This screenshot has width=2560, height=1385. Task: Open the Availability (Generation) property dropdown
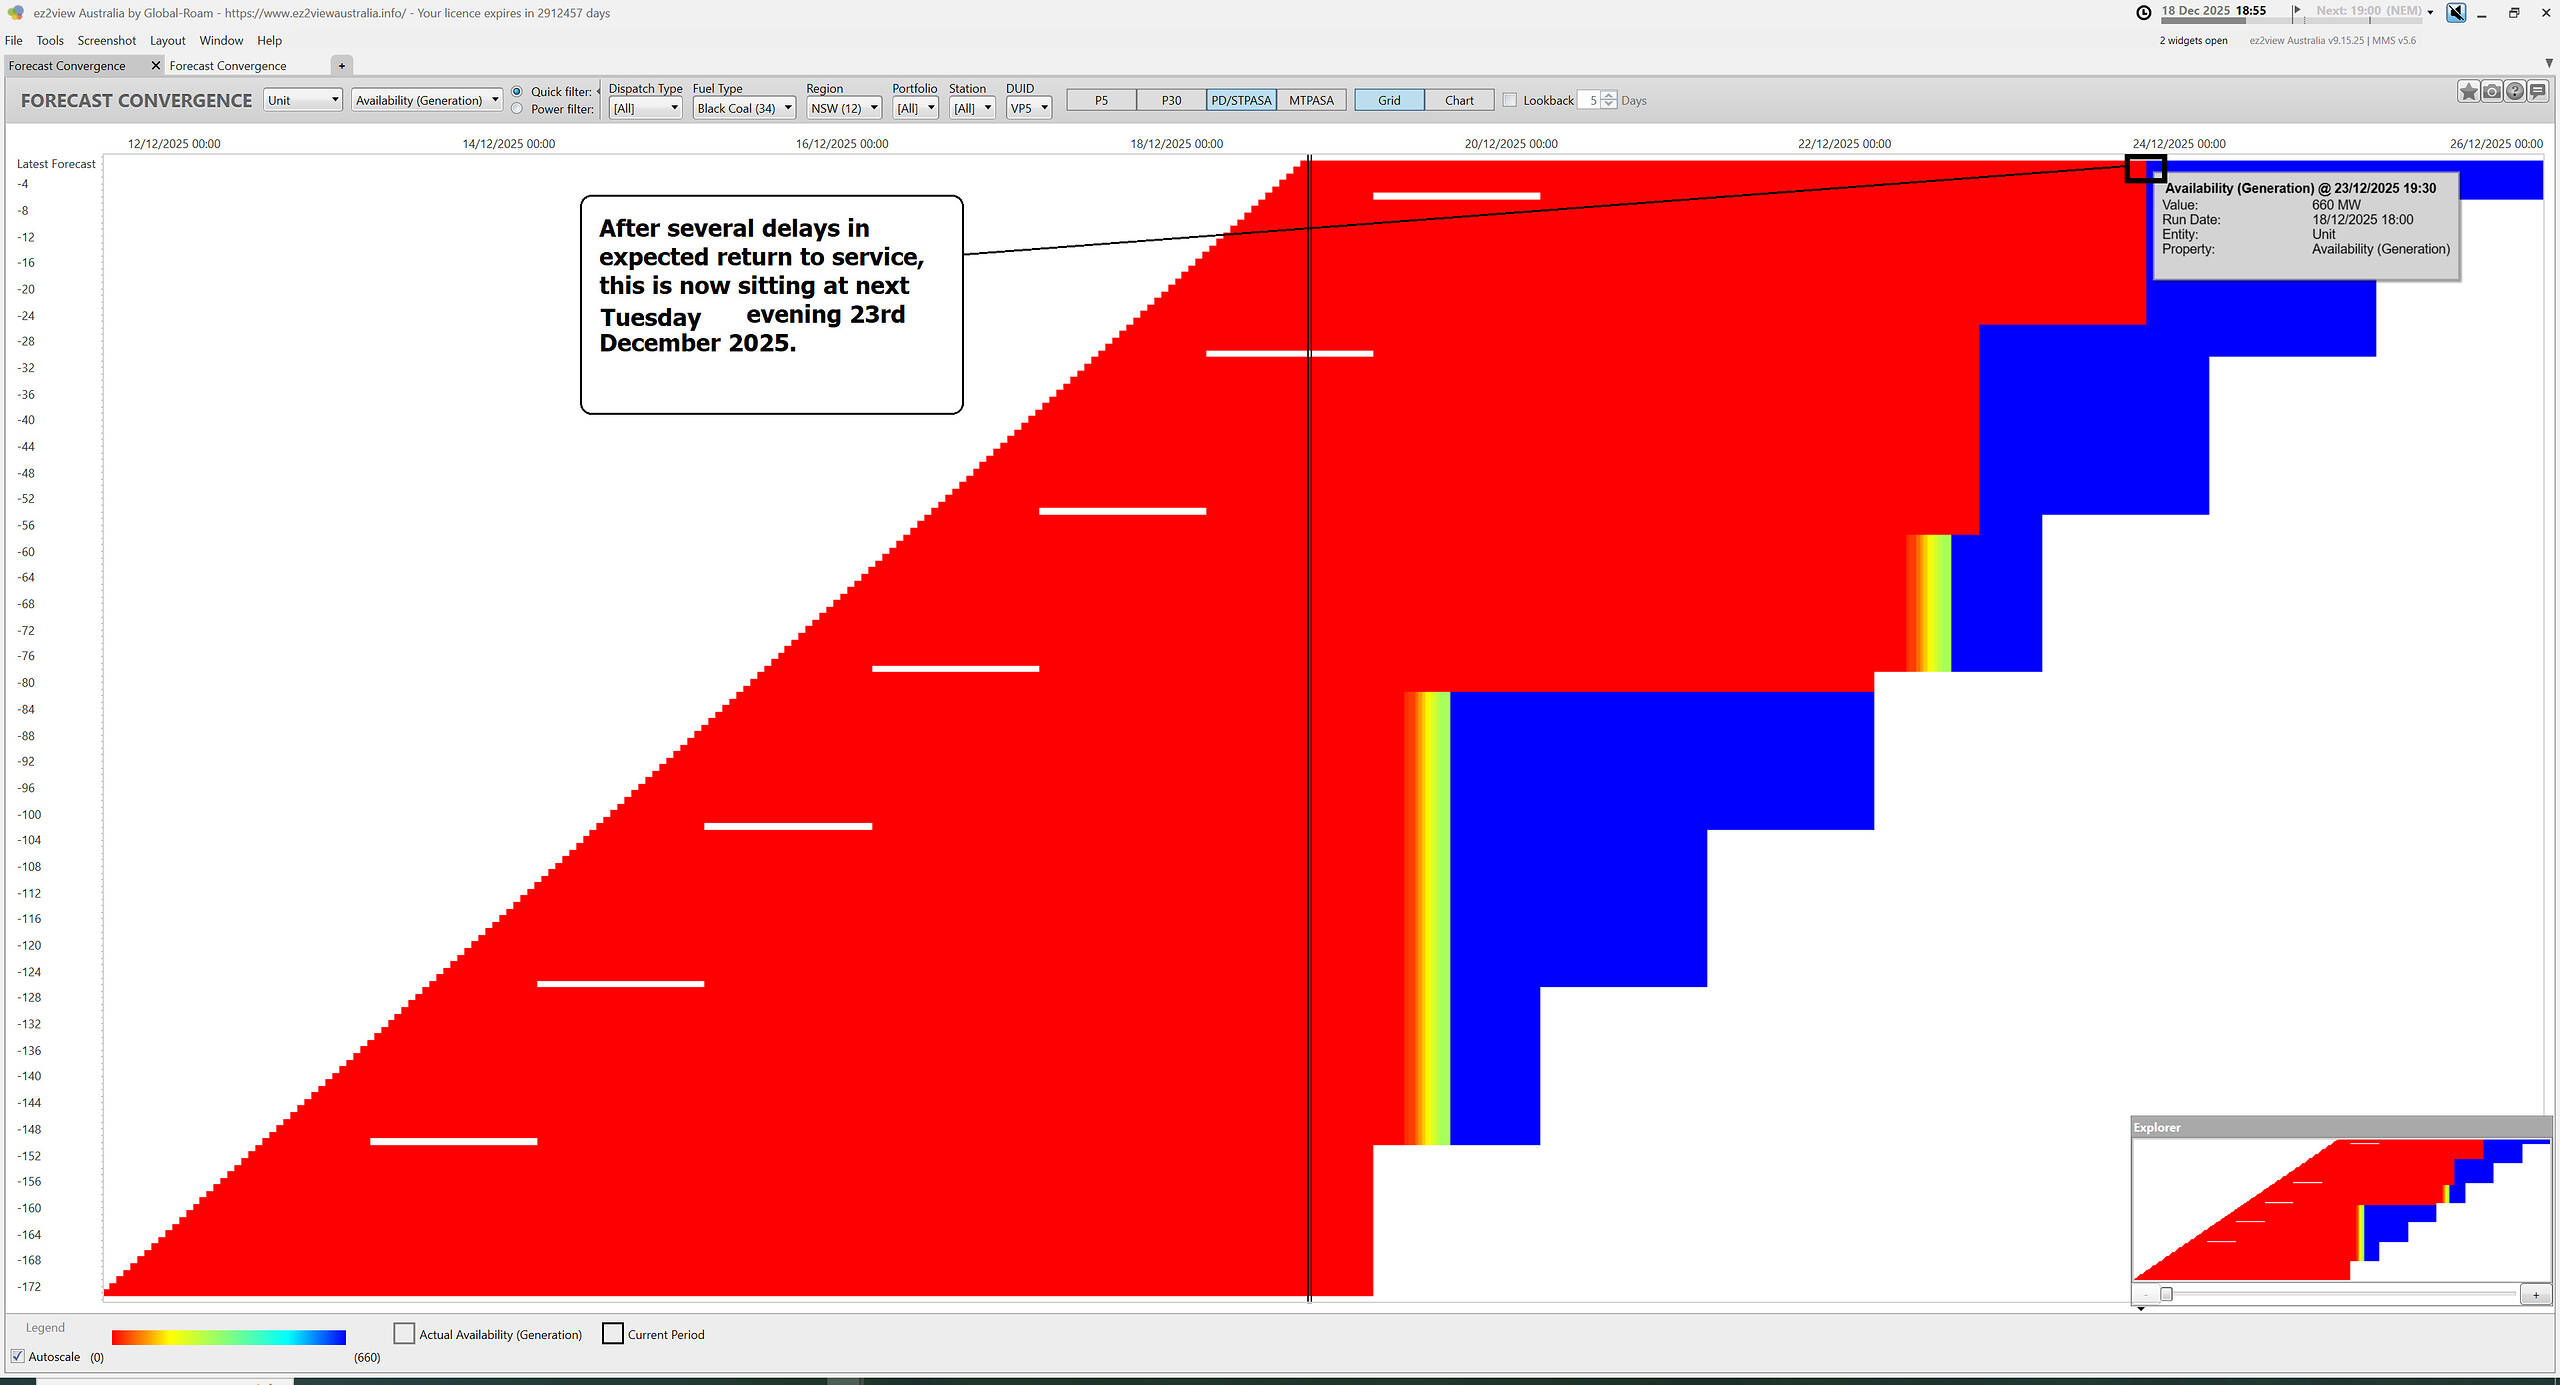427,100
